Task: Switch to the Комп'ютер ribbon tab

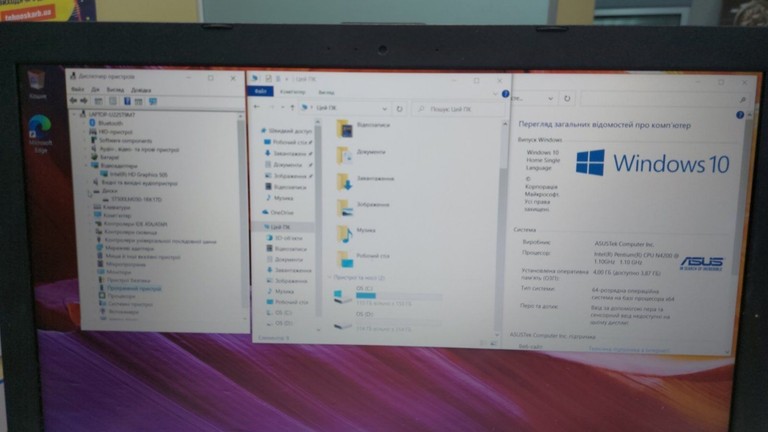Action: [292, 92]
